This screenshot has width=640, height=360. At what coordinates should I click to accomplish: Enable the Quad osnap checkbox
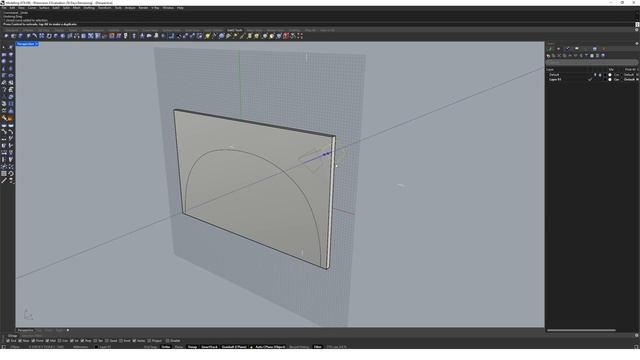point(107,340)
